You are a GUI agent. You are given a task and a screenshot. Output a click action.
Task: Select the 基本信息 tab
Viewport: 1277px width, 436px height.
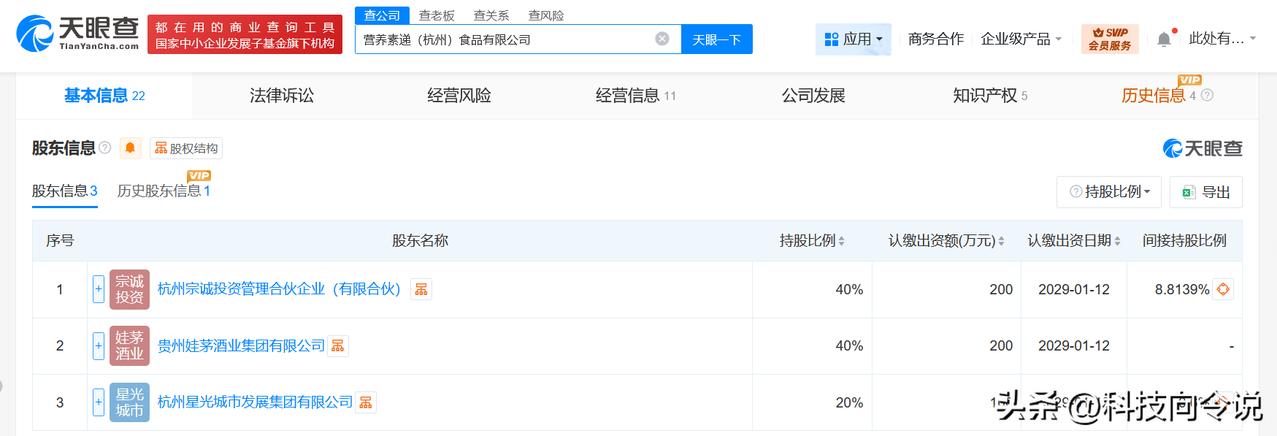click(104, 96)
